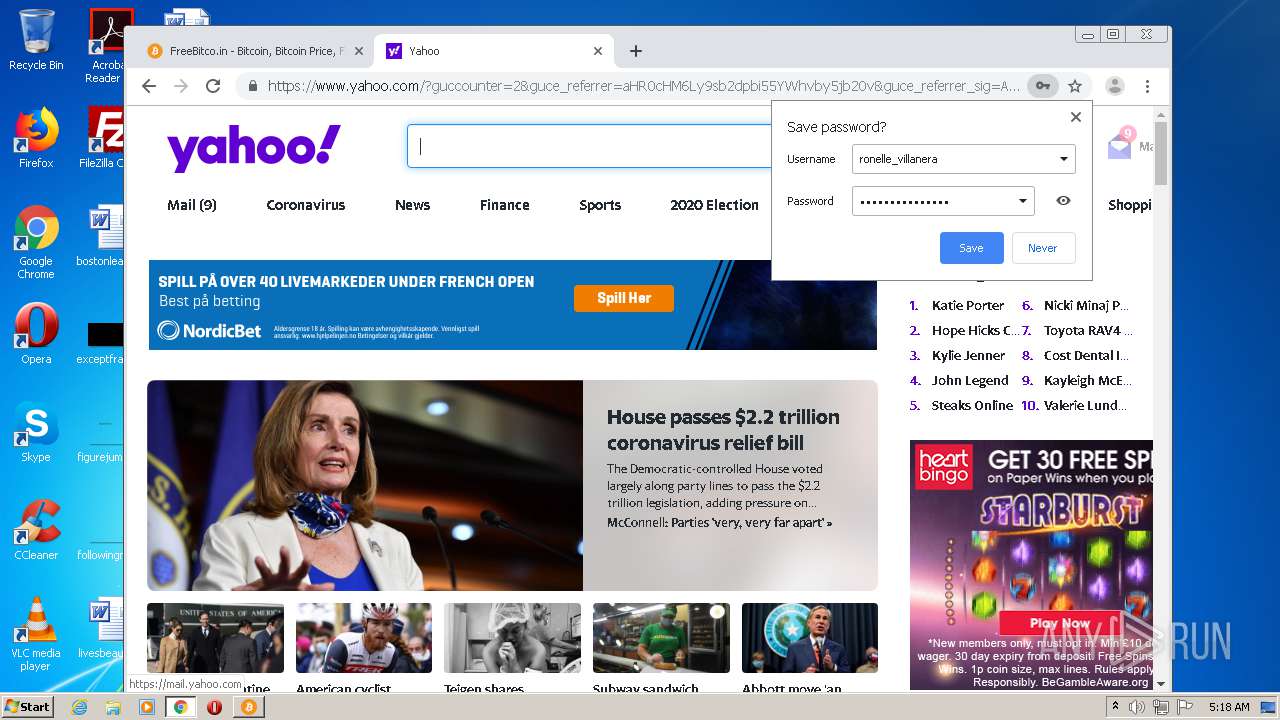Open the Finance section
This screenshot has height=720, width=1280.
505,205
